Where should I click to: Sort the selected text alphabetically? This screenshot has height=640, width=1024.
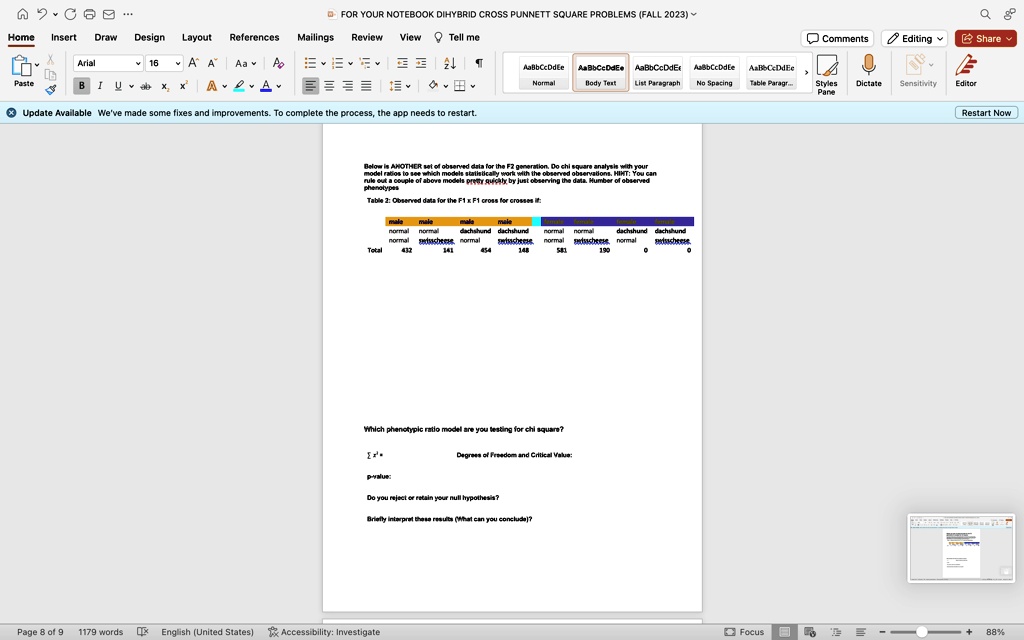pyautogui.click(x=450, y=62)
